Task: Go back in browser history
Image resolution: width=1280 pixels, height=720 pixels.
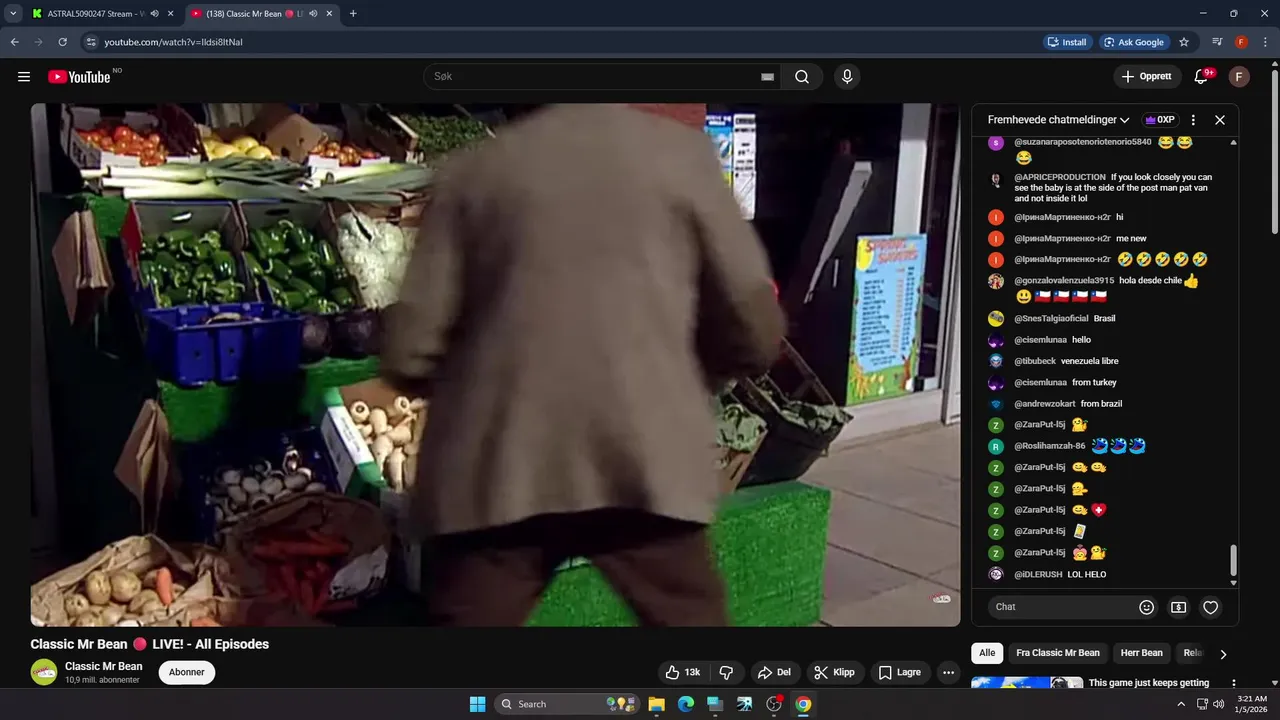Action: click(x=15, y=42)
